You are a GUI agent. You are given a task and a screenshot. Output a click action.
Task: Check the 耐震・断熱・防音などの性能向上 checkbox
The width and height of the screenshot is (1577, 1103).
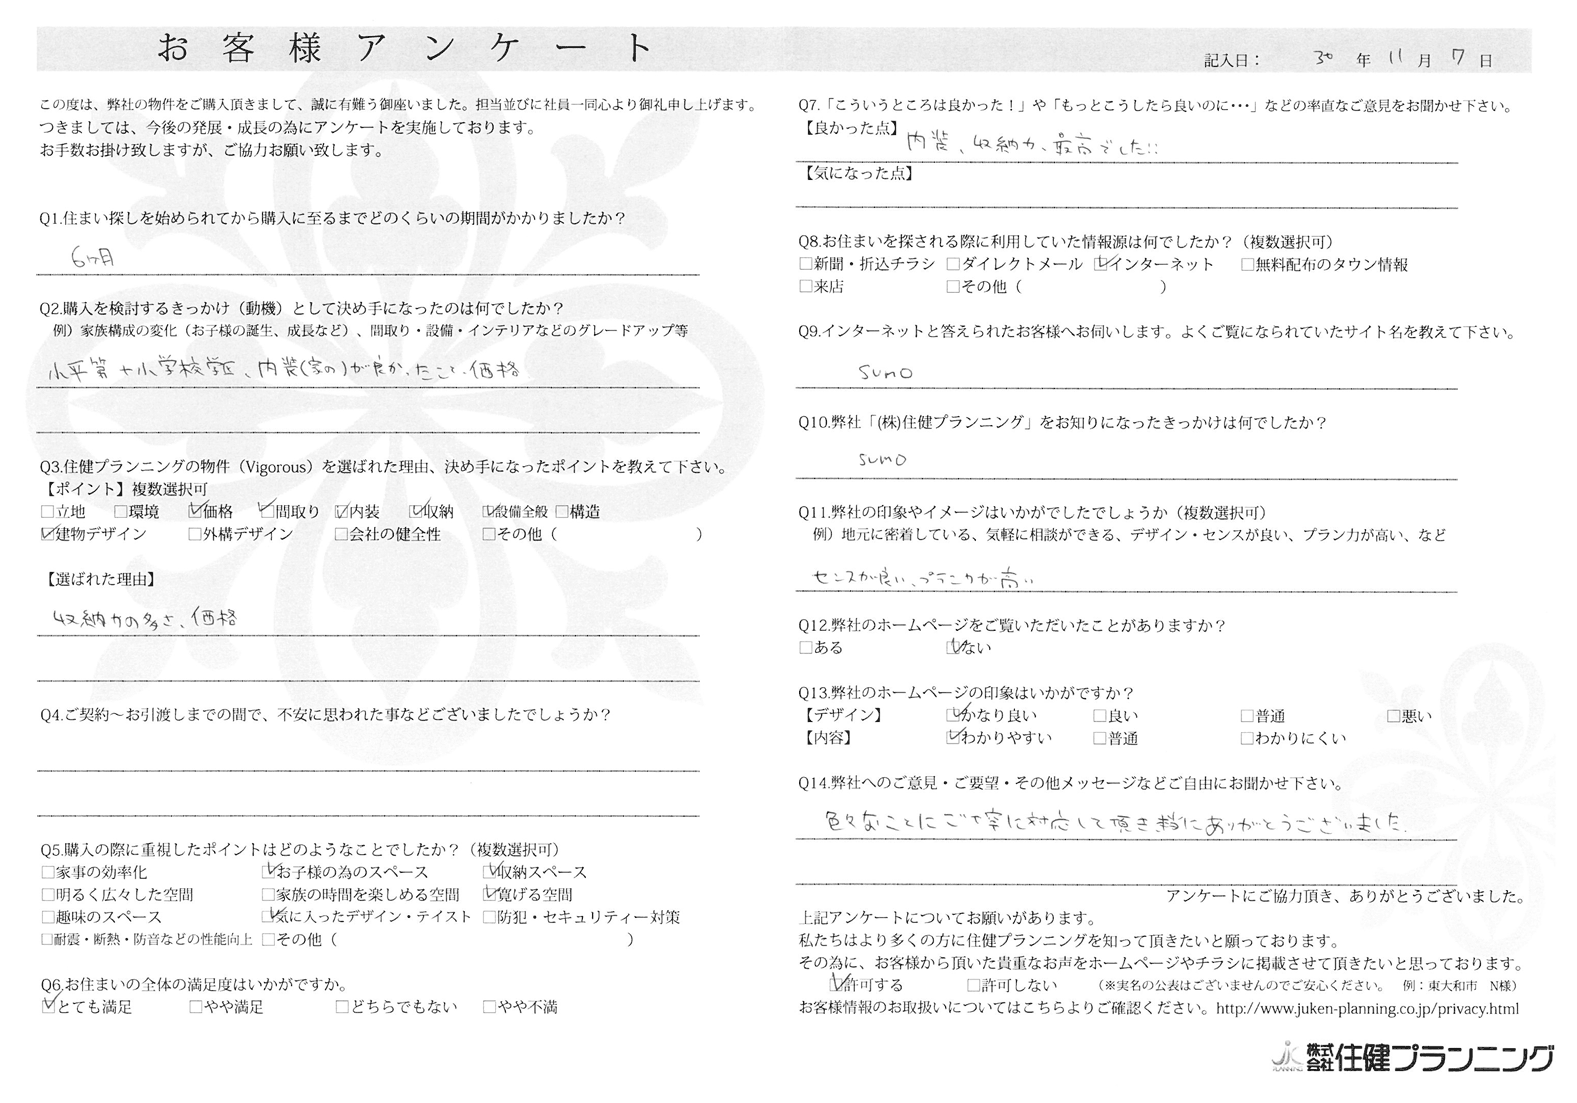46,940
